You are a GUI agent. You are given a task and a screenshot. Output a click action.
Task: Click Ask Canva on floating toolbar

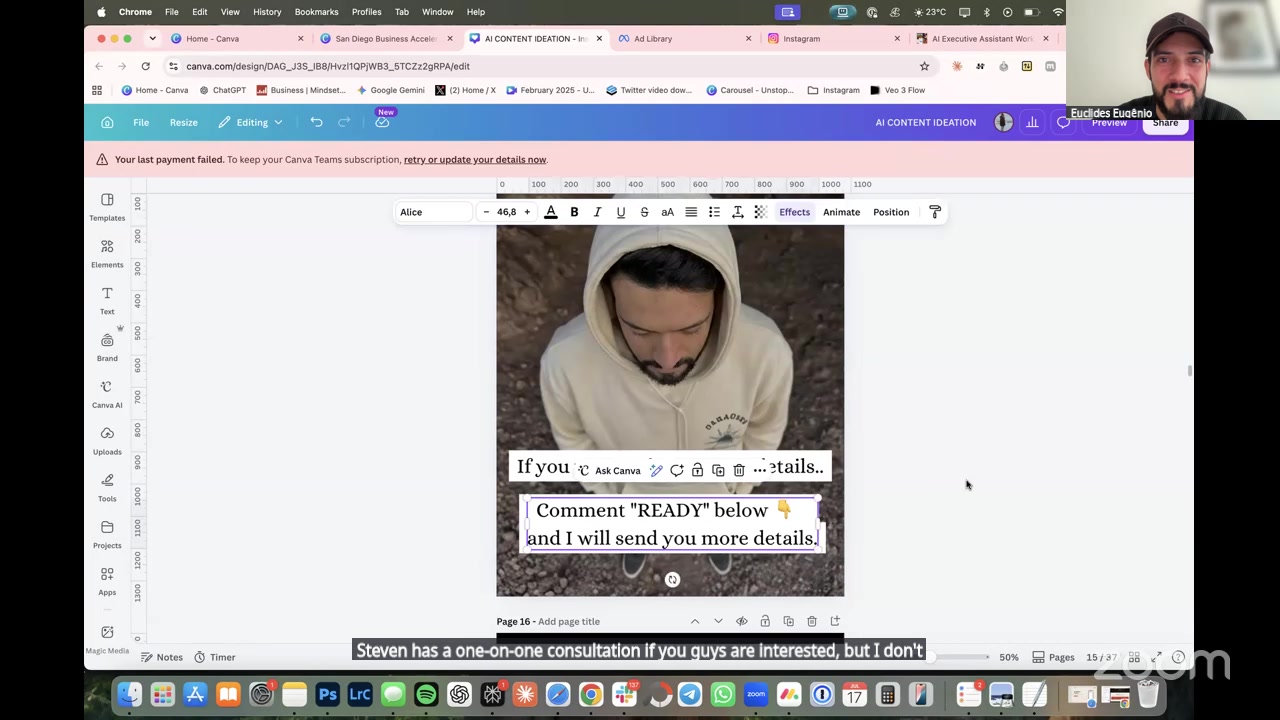point(610,471)
